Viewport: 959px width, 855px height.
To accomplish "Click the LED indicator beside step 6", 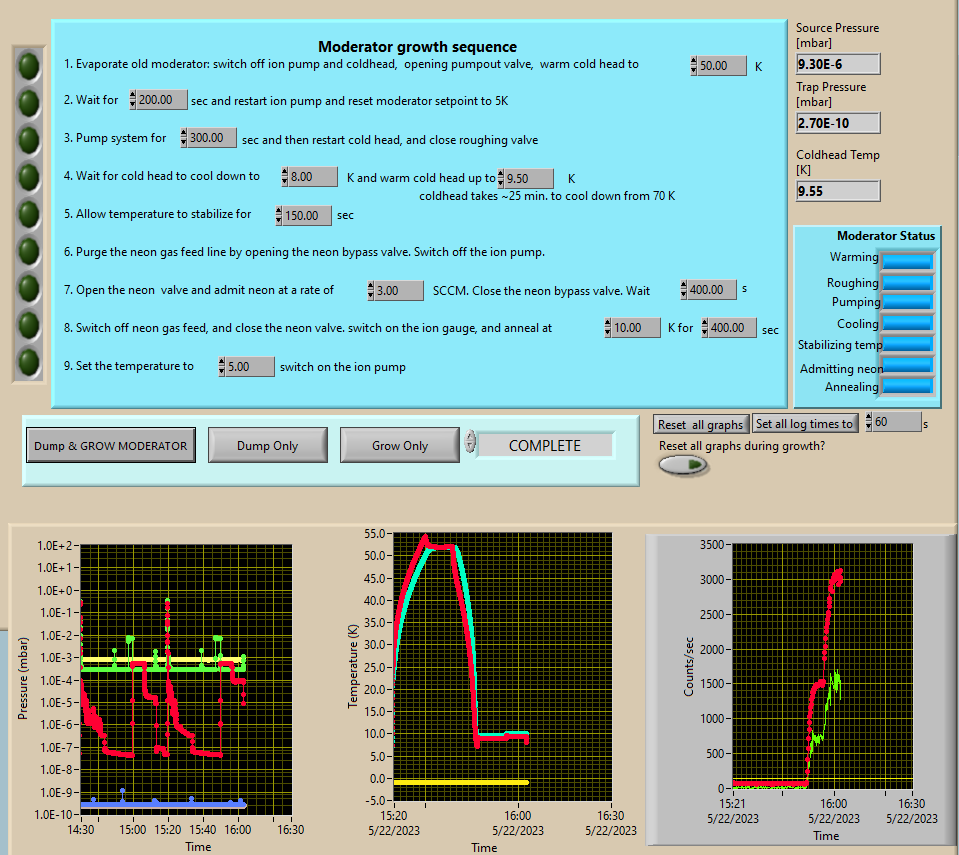I will tap(29, 250).
